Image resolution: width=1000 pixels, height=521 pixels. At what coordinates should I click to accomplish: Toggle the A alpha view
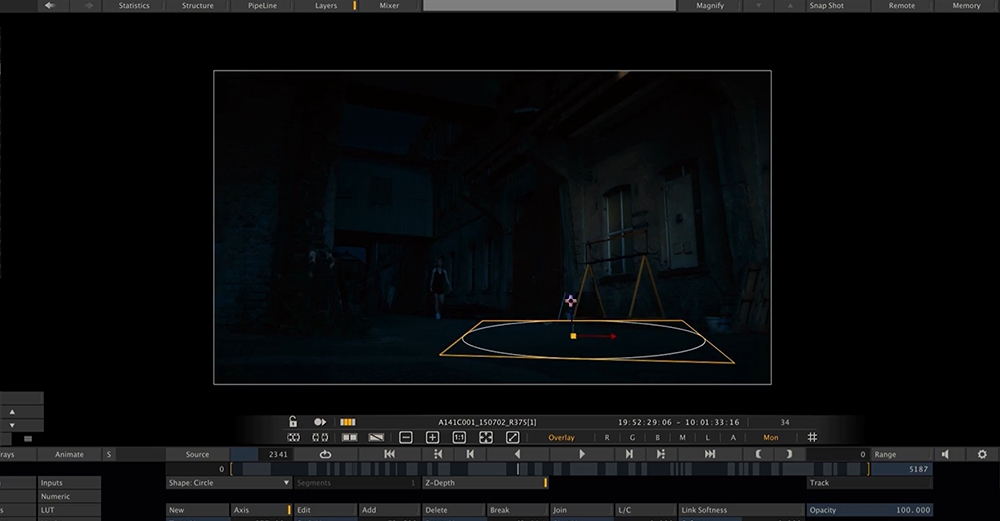(x=733, y=437)
